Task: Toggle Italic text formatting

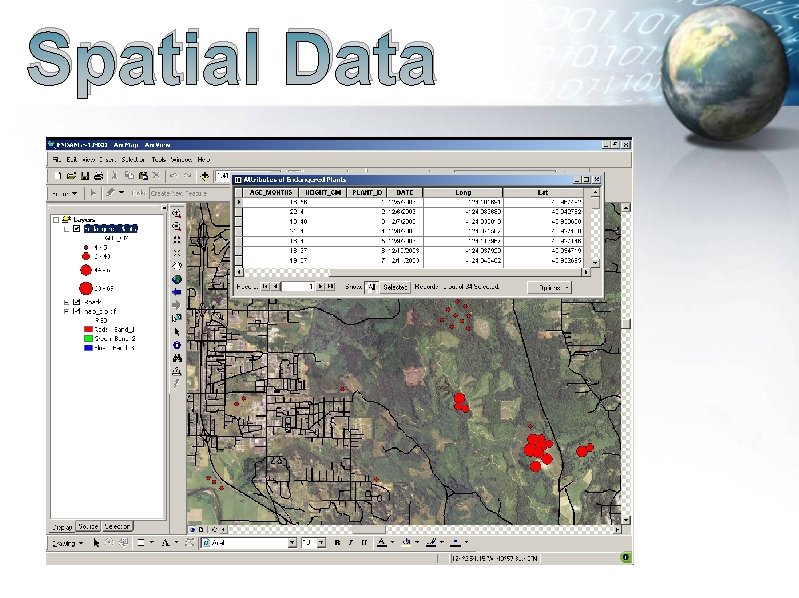Action: click(351, 543)
